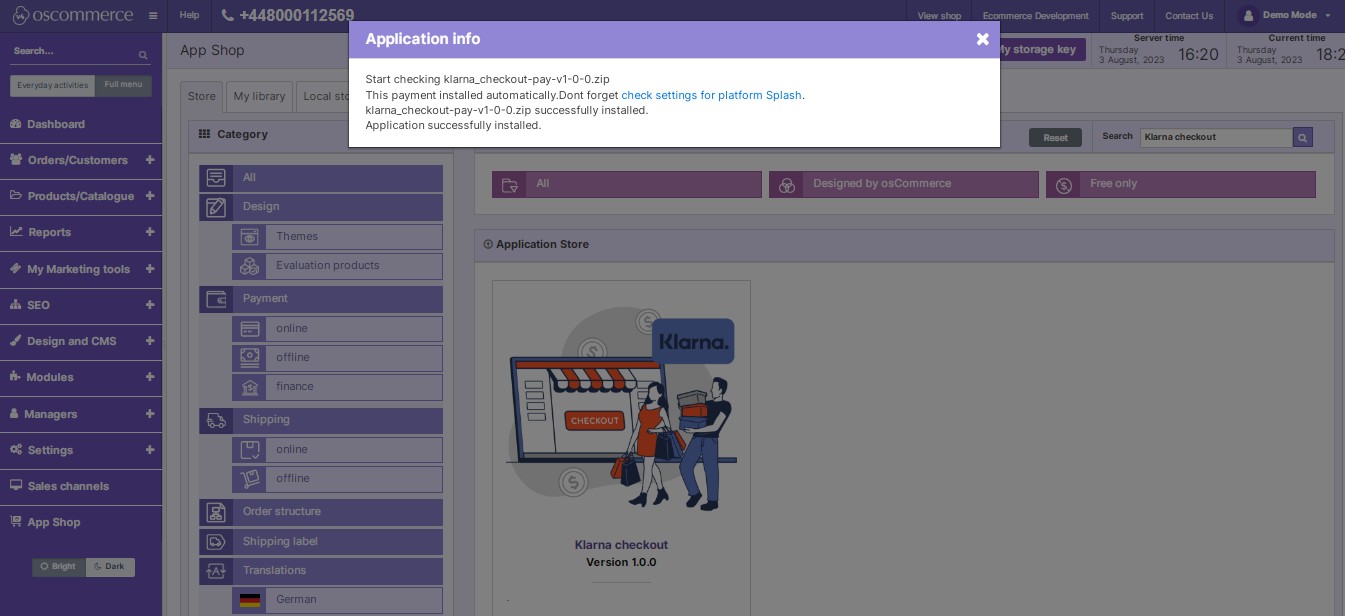
Task: Click the Support link
Action: tap(1127, 16)
